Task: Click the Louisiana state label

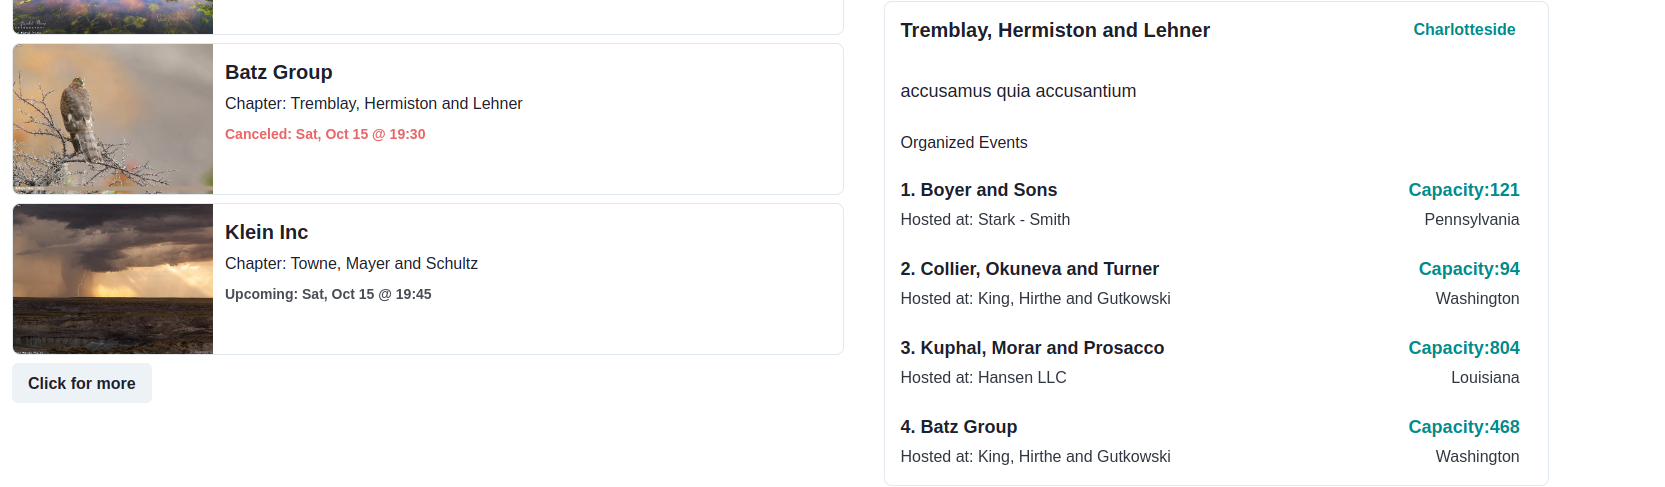Action: (x=1485, y=378)
